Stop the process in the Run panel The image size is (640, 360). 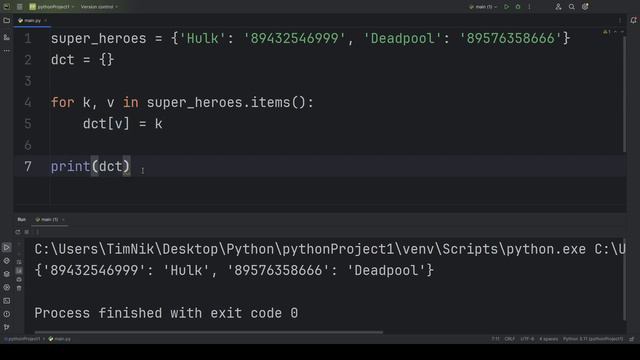tap(27, 232)
